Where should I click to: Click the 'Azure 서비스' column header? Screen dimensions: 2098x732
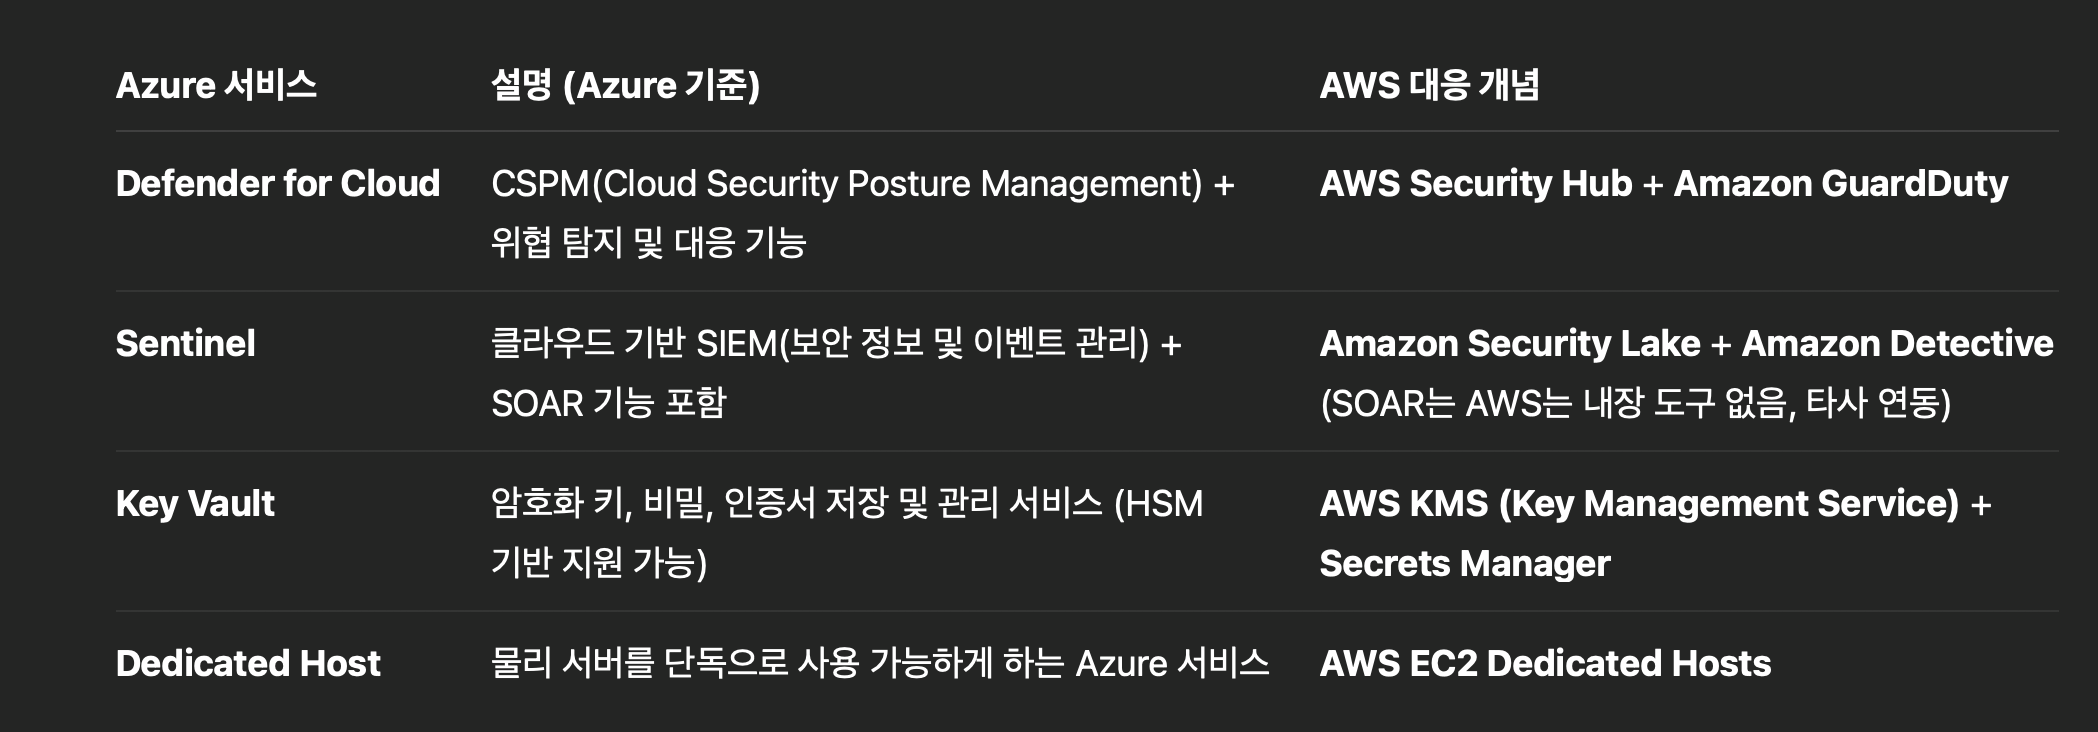tap(216, 85)
